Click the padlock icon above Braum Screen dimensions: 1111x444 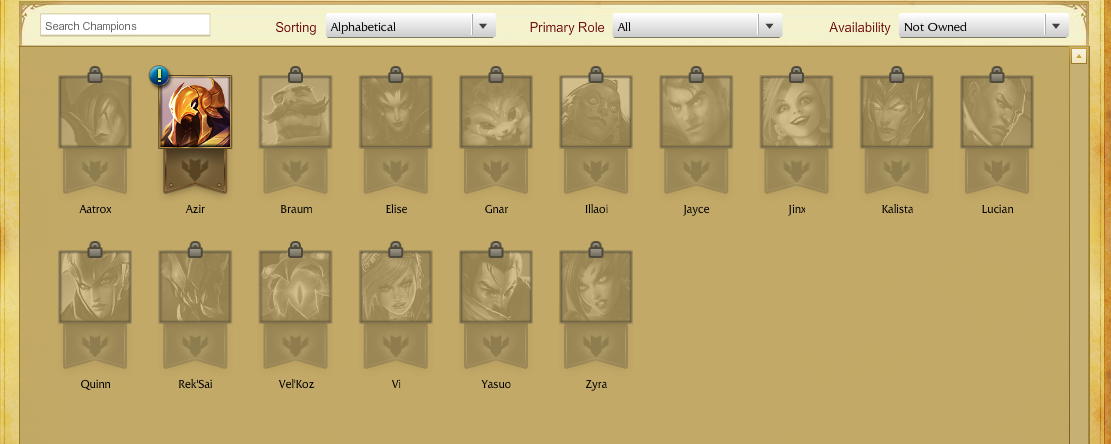(x=295, y=73)
